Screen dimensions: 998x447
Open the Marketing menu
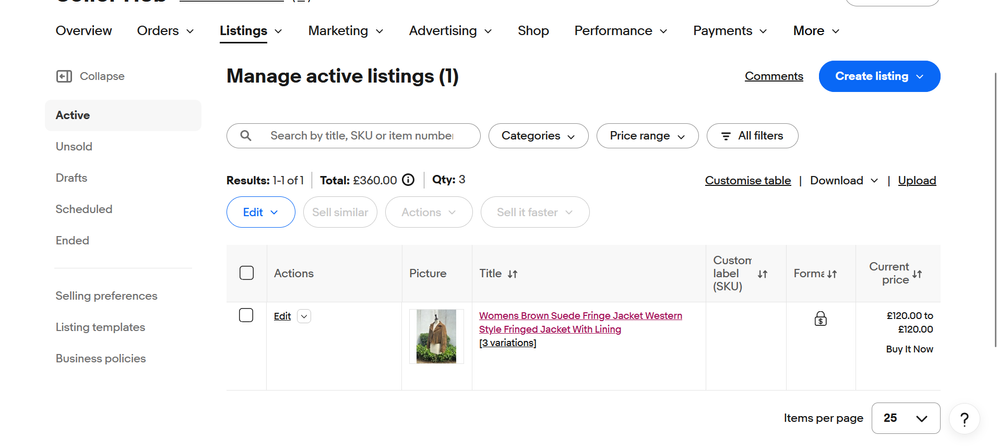point(345,31)
